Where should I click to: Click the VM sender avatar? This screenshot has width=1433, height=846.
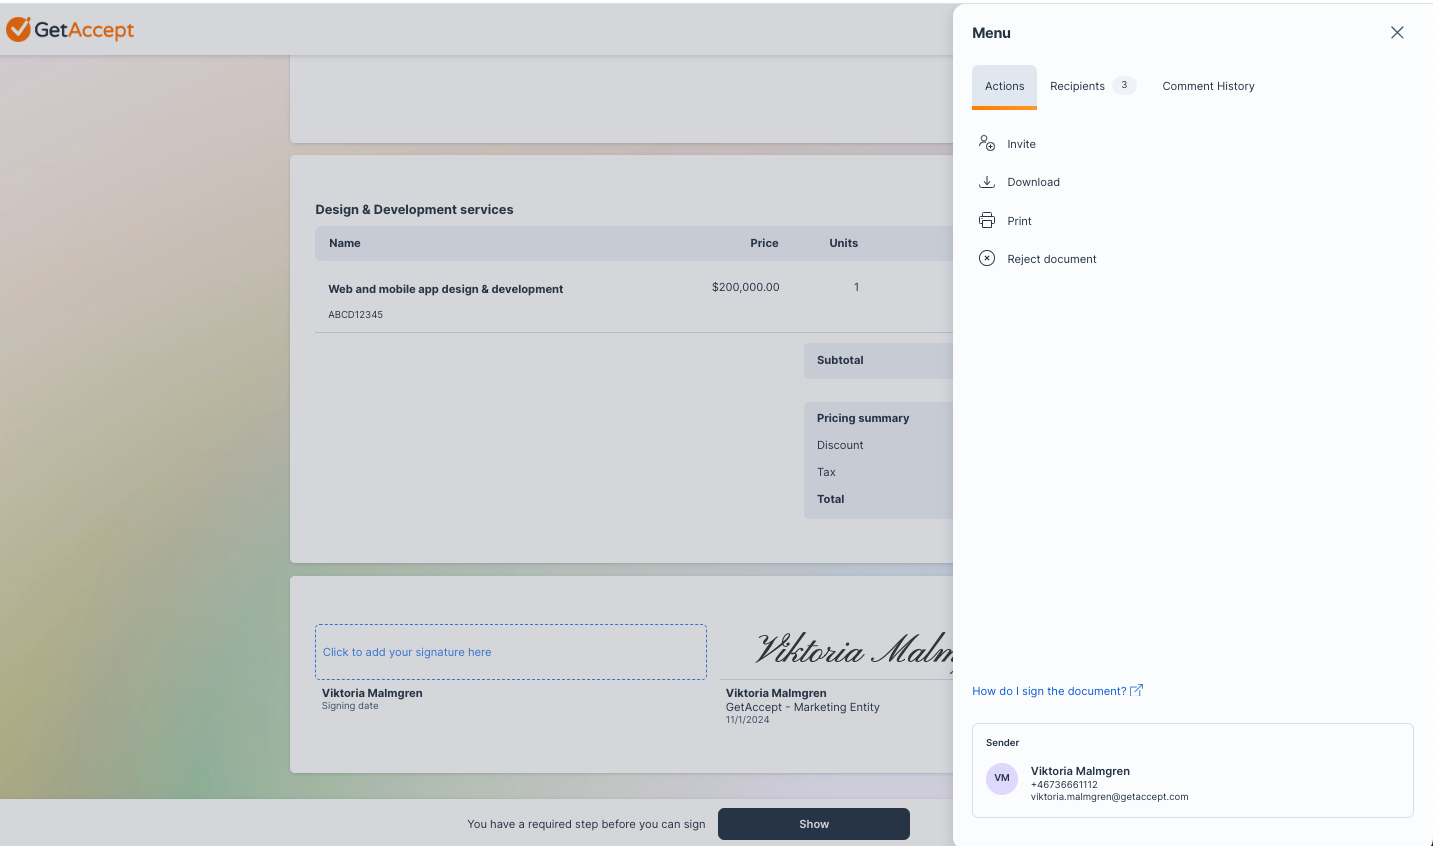(x=1001, y=778)
